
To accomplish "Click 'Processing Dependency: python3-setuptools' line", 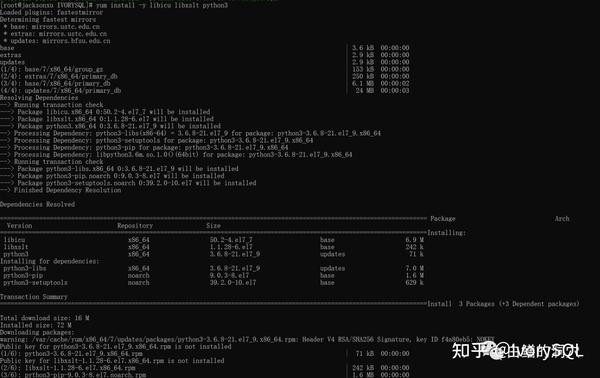I will [x=163, y=140].
